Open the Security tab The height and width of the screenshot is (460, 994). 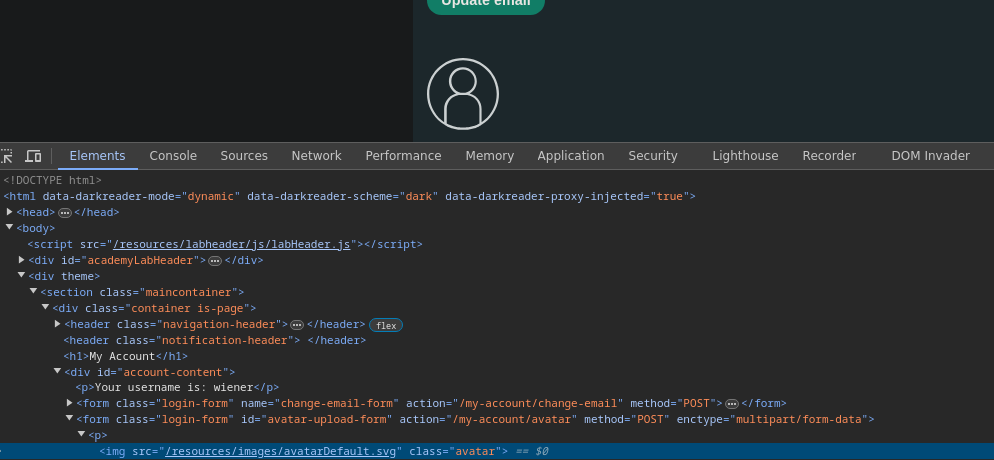tap(653, 156)
